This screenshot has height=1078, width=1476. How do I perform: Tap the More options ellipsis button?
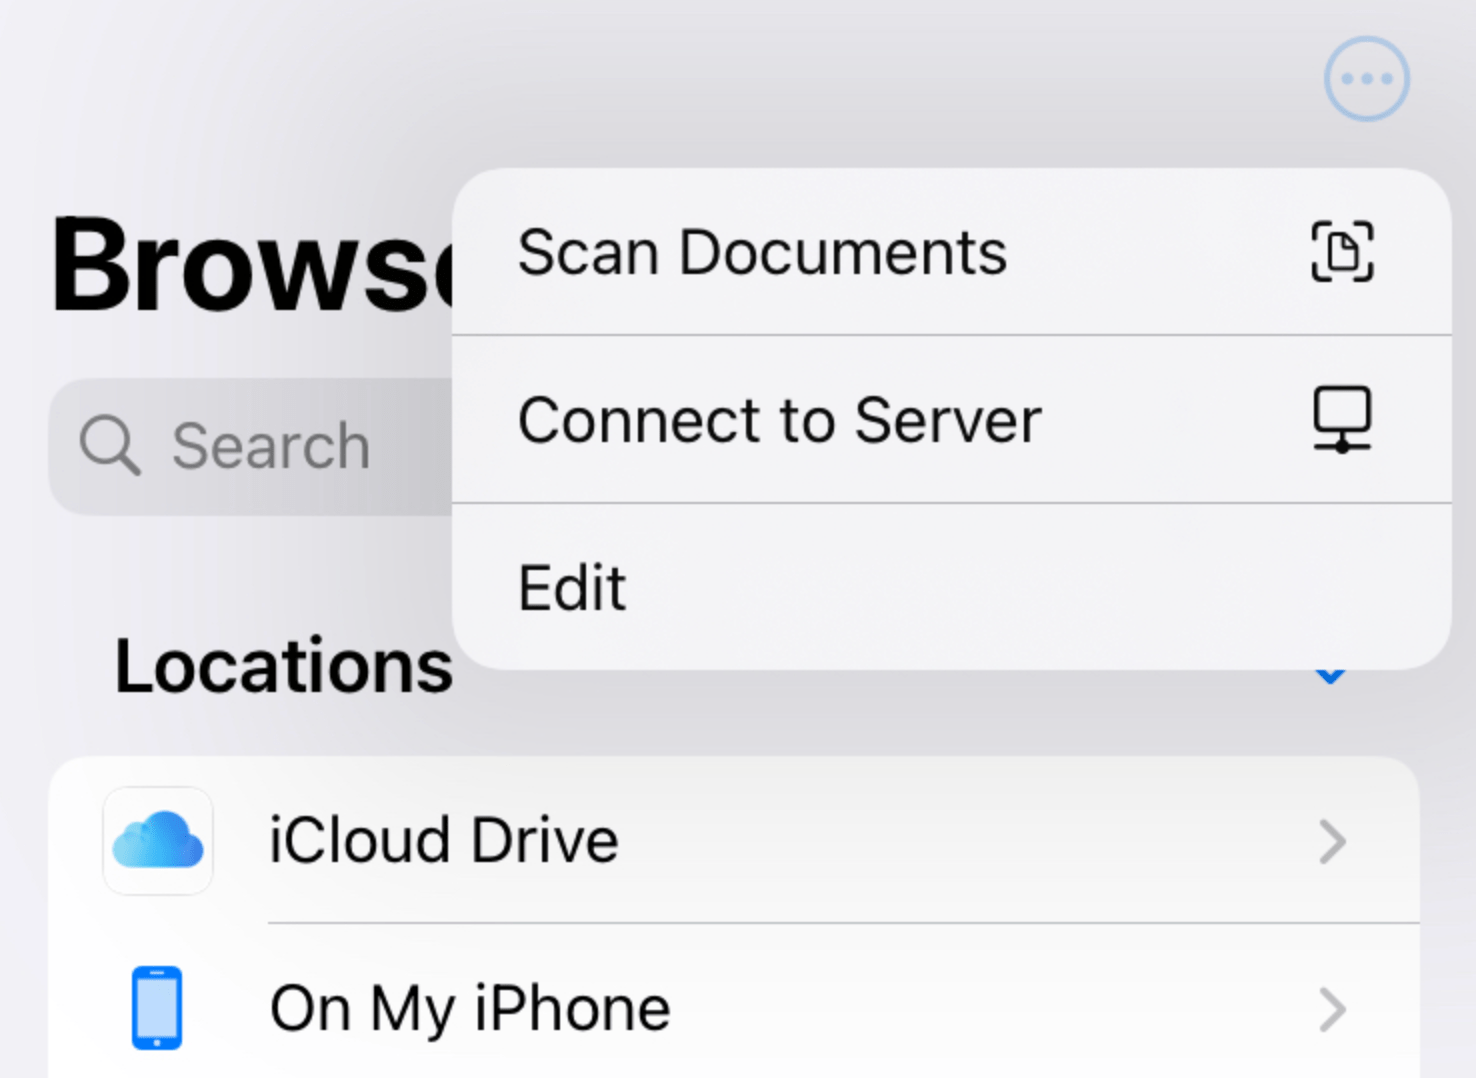[x=1366, y=79]
